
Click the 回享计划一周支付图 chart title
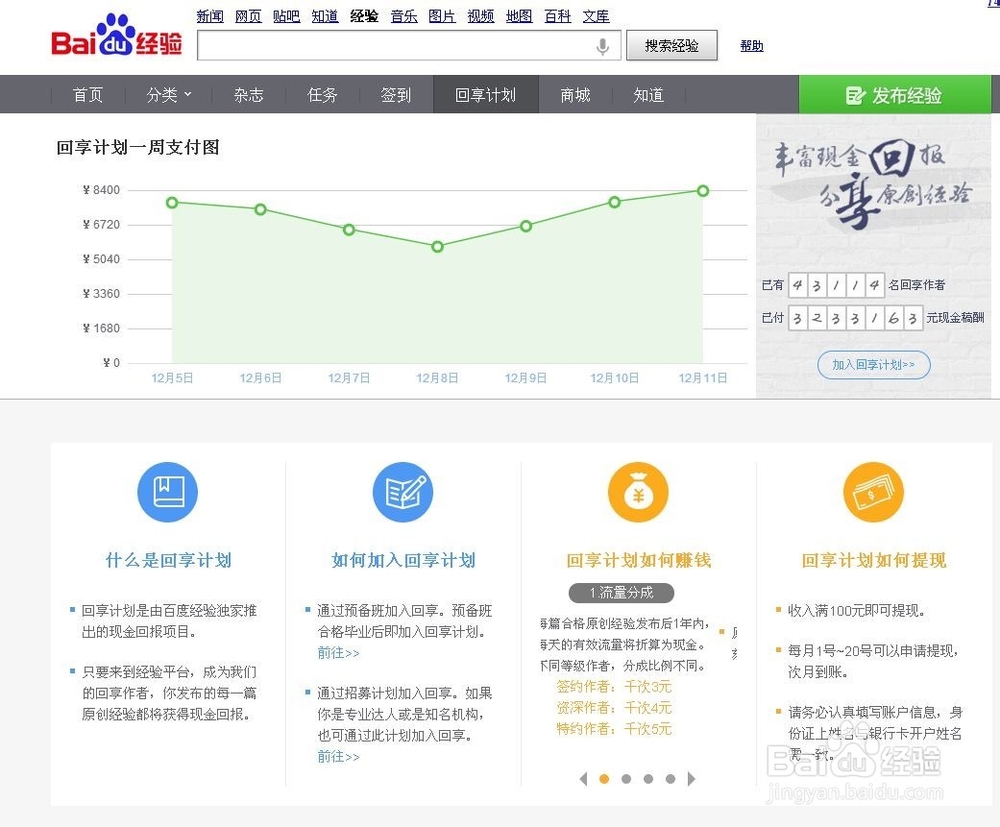coord(138,147)
